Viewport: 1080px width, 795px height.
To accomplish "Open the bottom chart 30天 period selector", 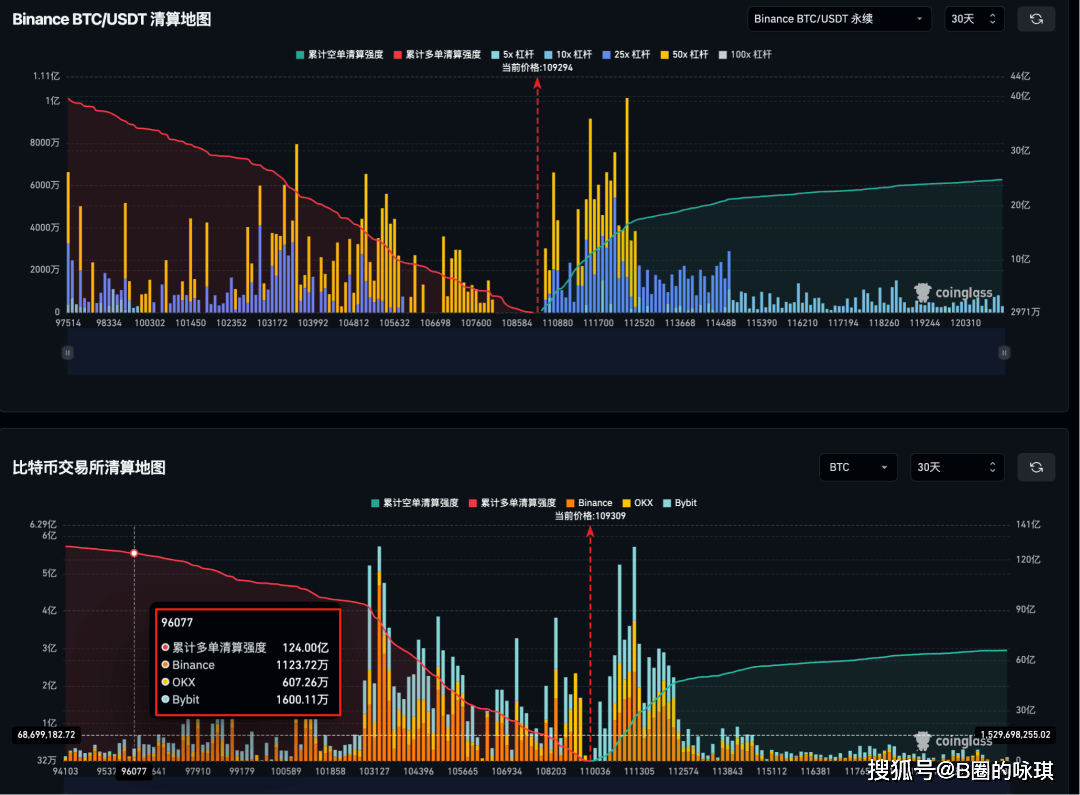I will pyautogui.click(x=957, y=467).
